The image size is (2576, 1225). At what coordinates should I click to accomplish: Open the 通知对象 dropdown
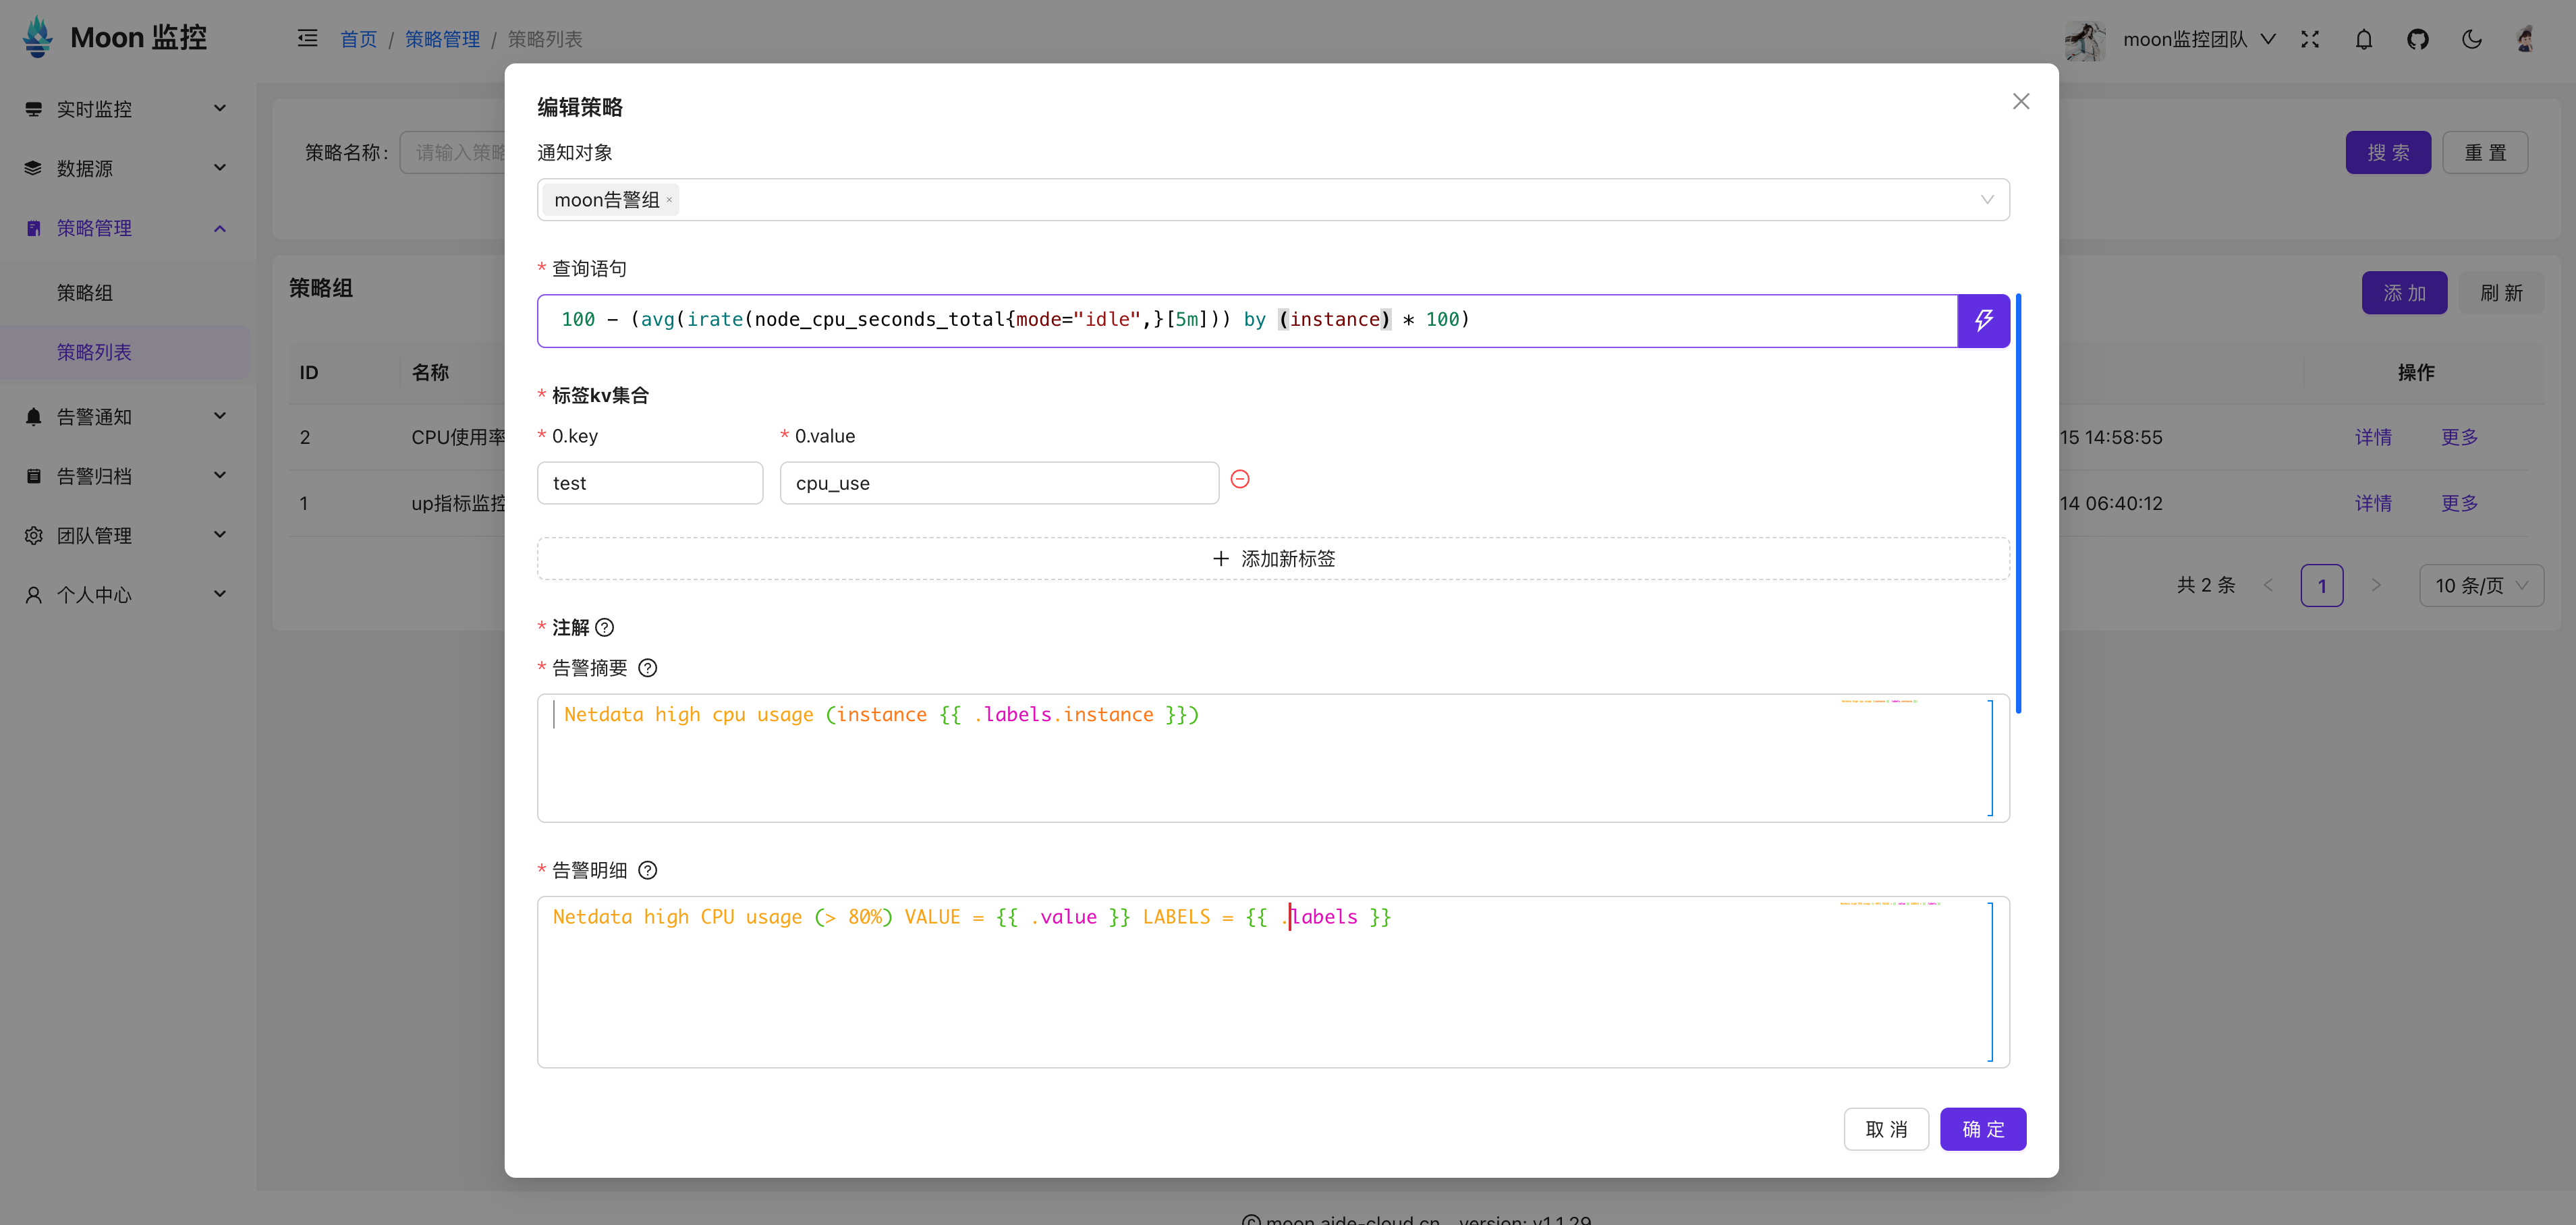pyautogui.click(x=1273, y=200)
